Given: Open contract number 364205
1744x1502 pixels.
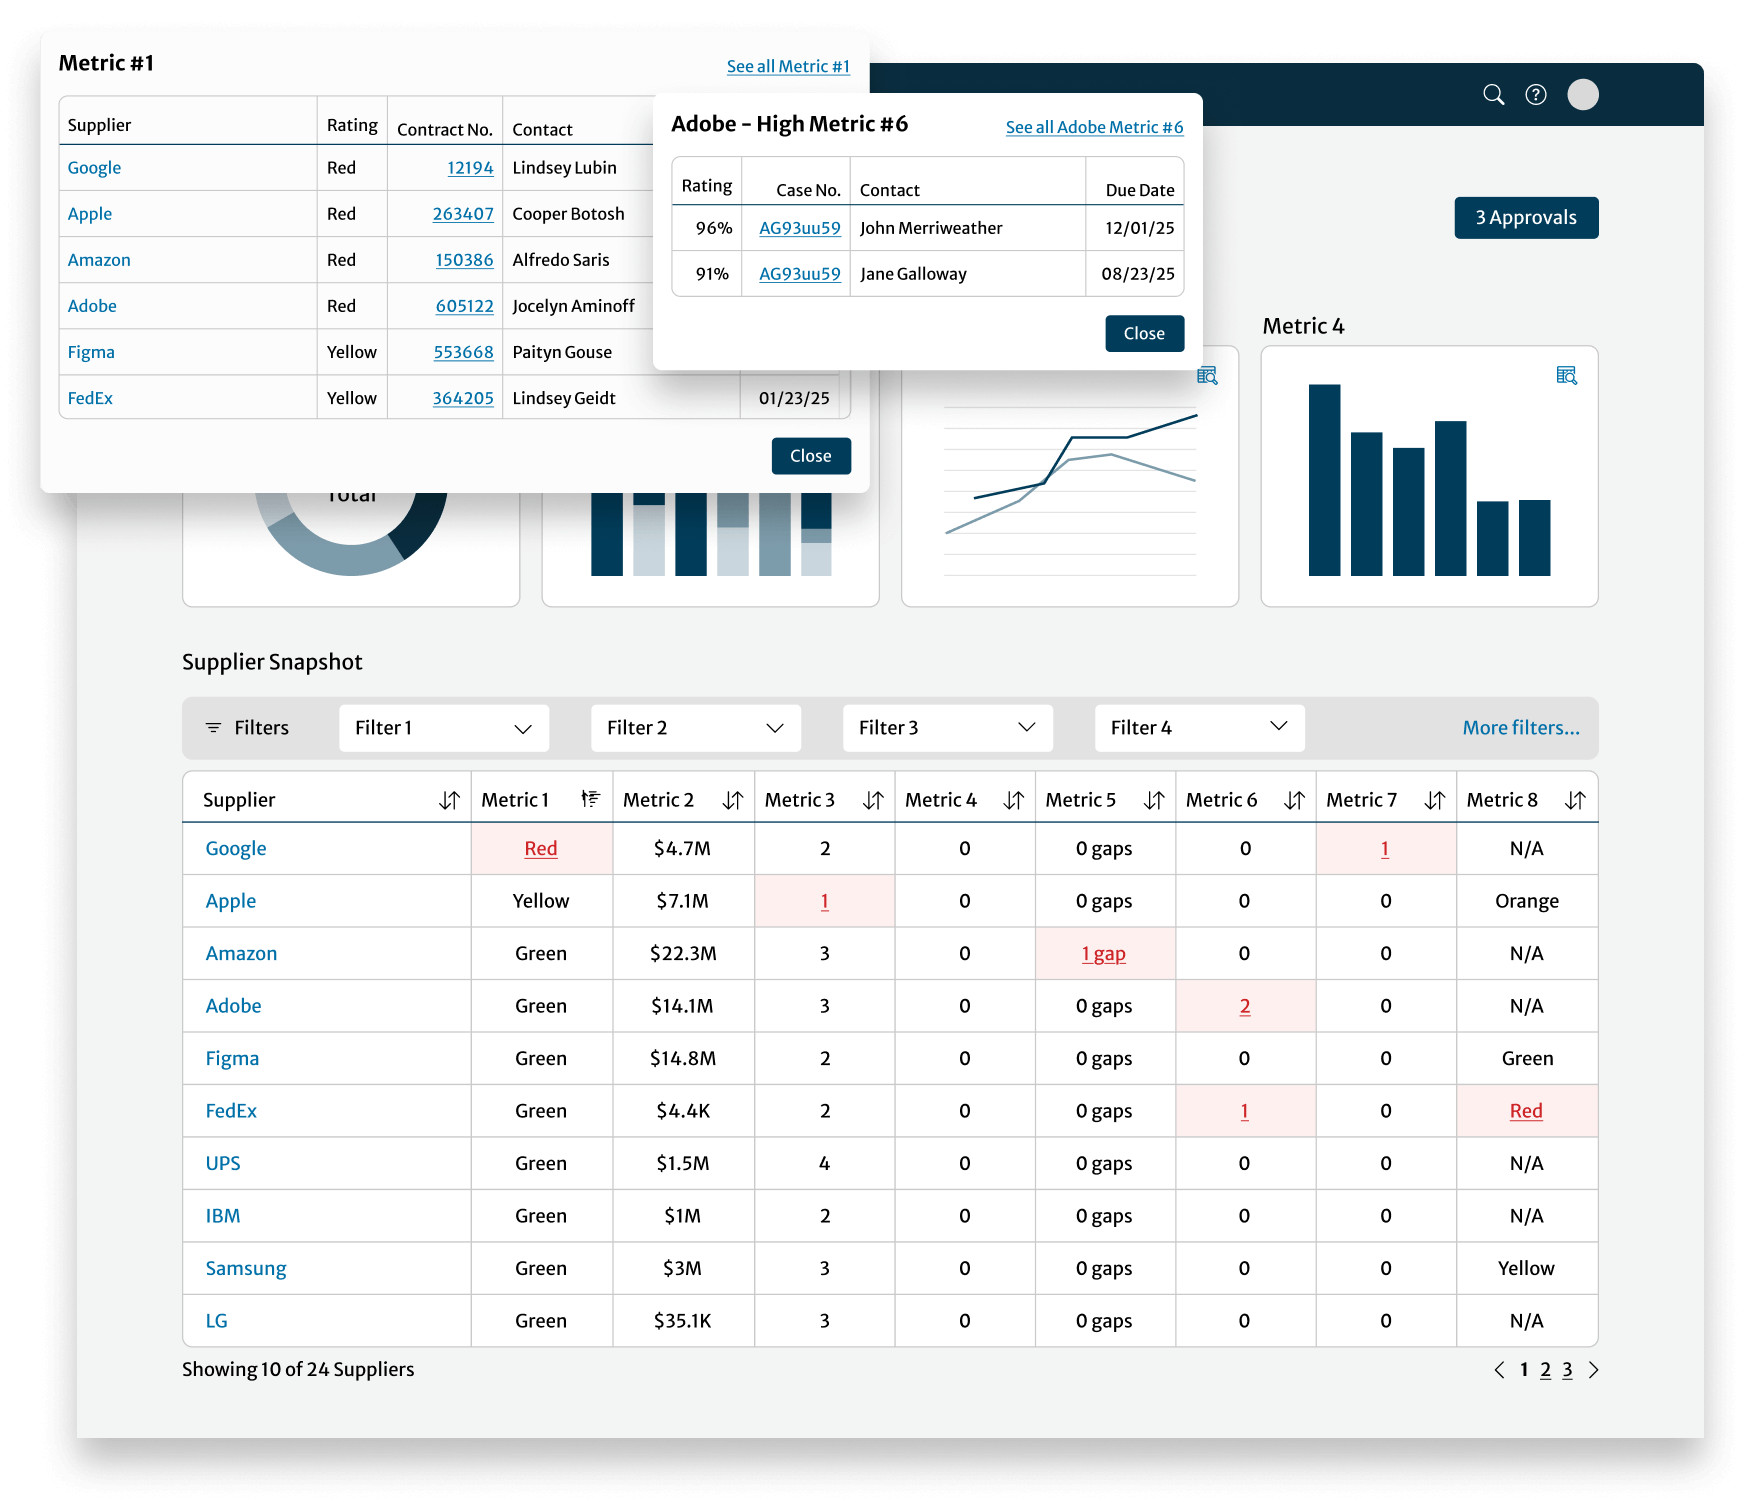Looking at the screenshot, I should coord(463,398).
